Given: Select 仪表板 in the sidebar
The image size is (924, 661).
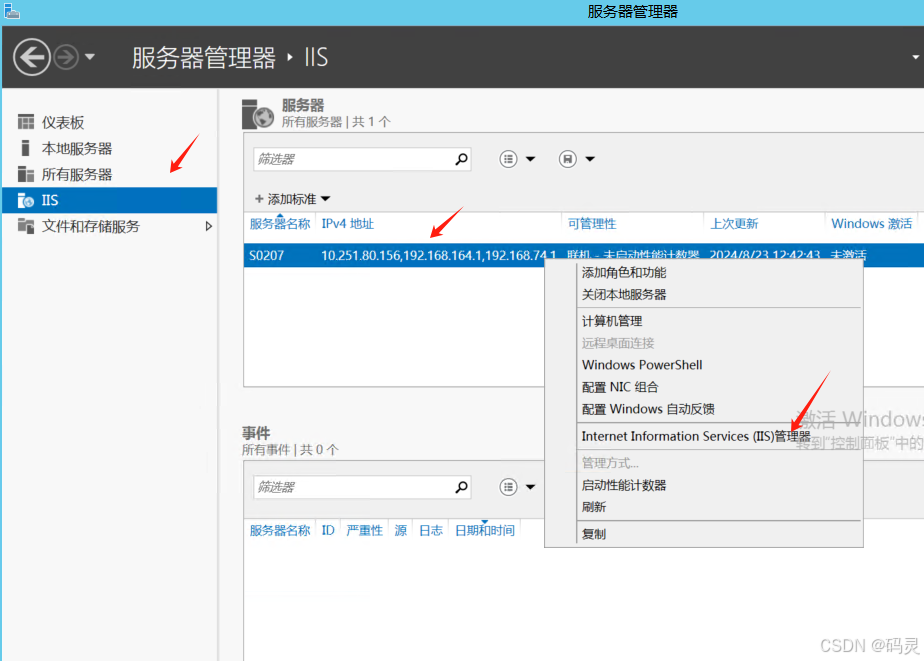Looking at the screenshot, I should [x=63, y=123].
